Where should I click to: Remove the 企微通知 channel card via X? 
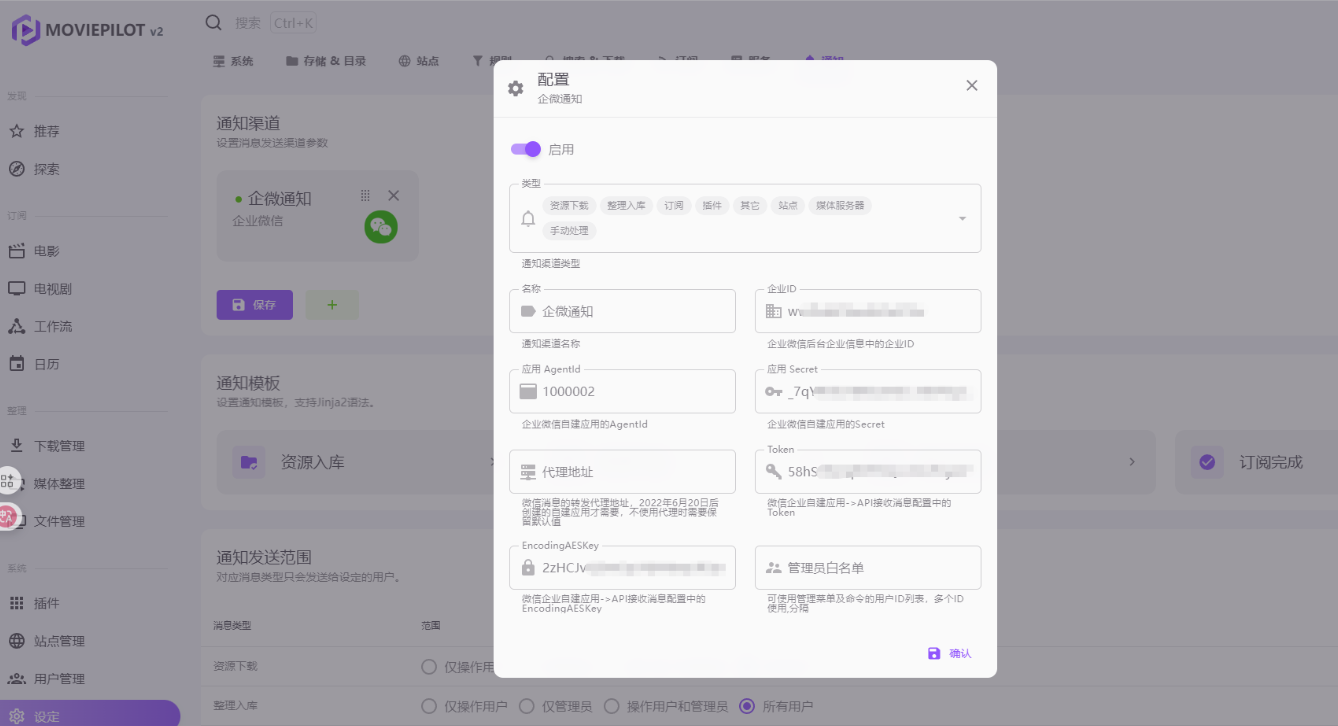393,196
